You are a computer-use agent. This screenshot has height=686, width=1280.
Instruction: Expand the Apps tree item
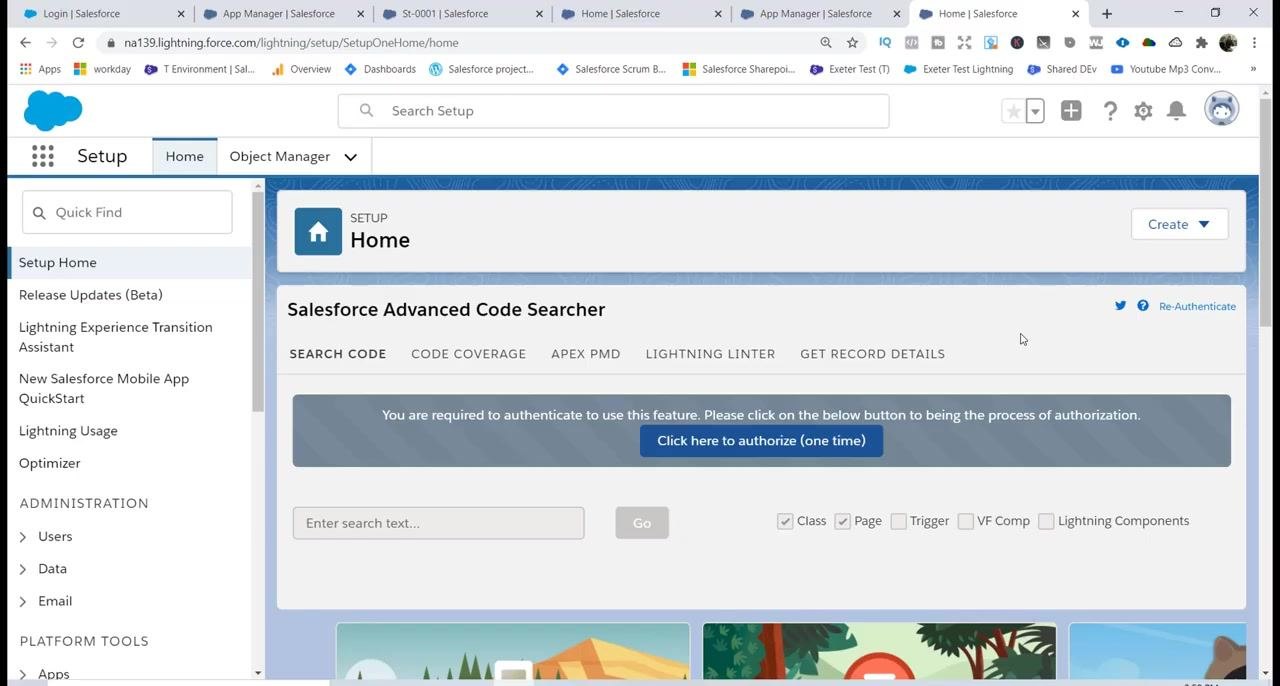click(x=23, y=674)
